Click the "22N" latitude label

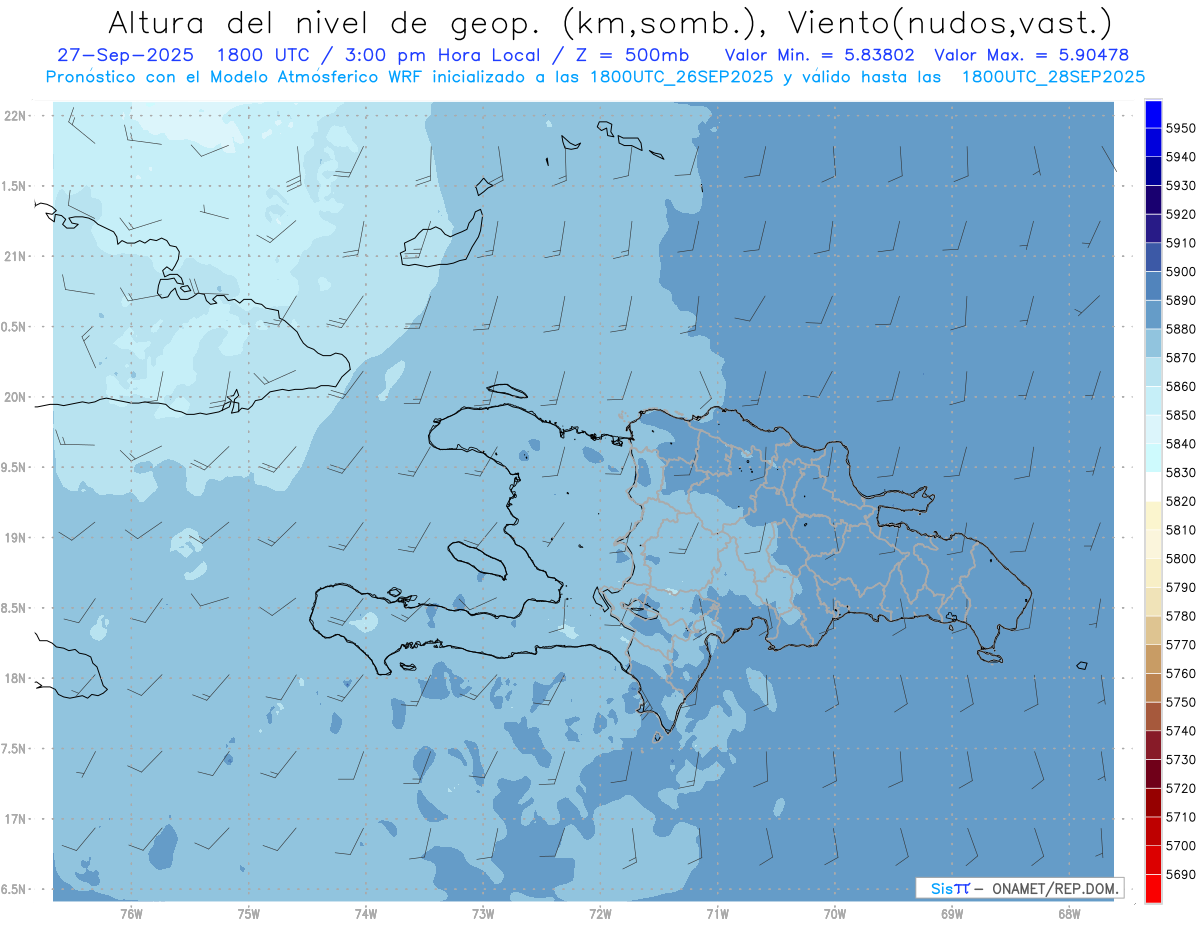click(x=16, y=116)
